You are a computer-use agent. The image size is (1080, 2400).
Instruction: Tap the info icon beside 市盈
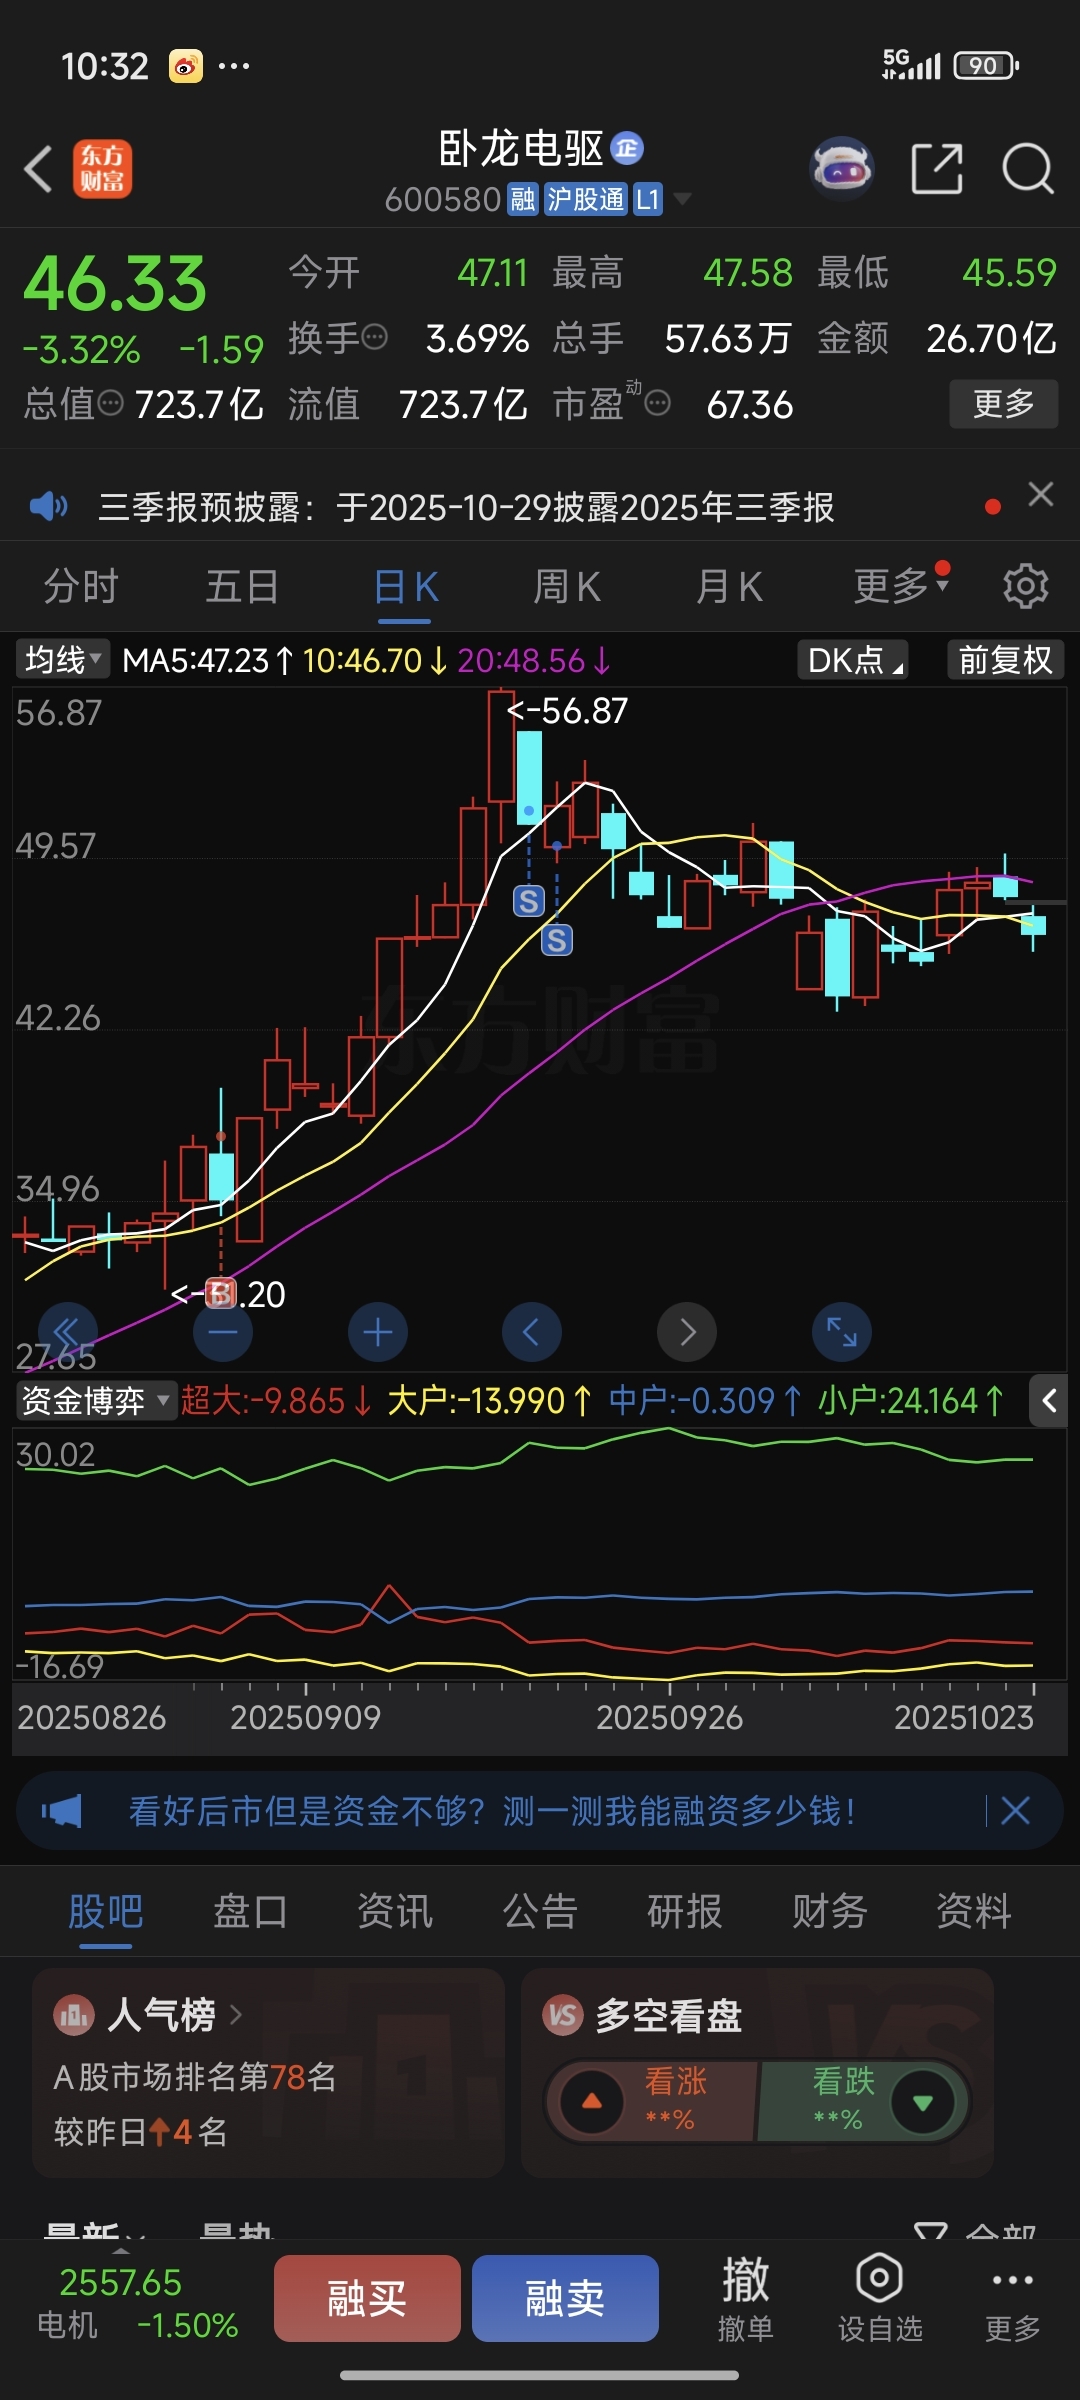point(657,403)
